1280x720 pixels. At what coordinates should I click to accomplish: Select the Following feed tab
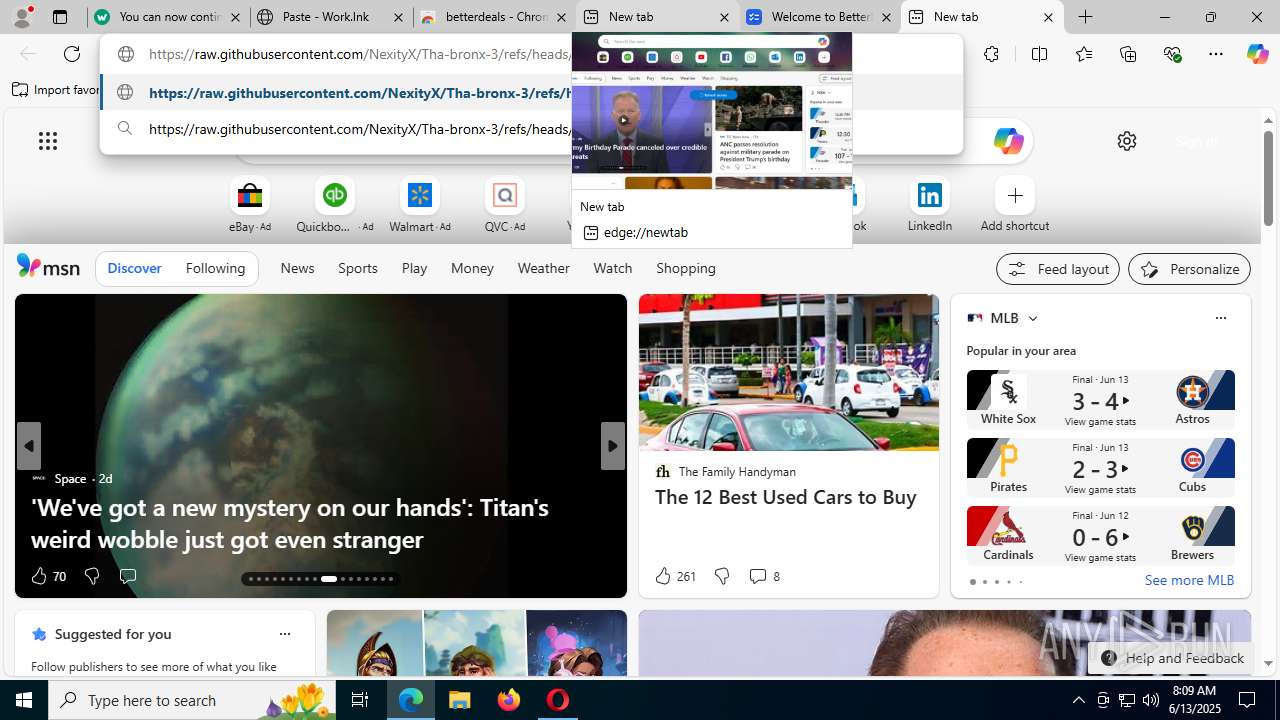[215, 268]
